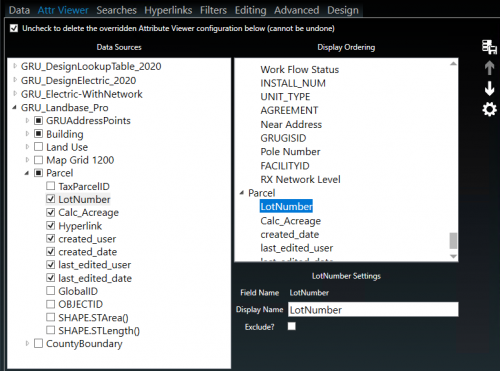Viewport: 500px width, 371px height.
Task: Uncheck the last_edited_date field checkbox
Action: coord(51,278)
